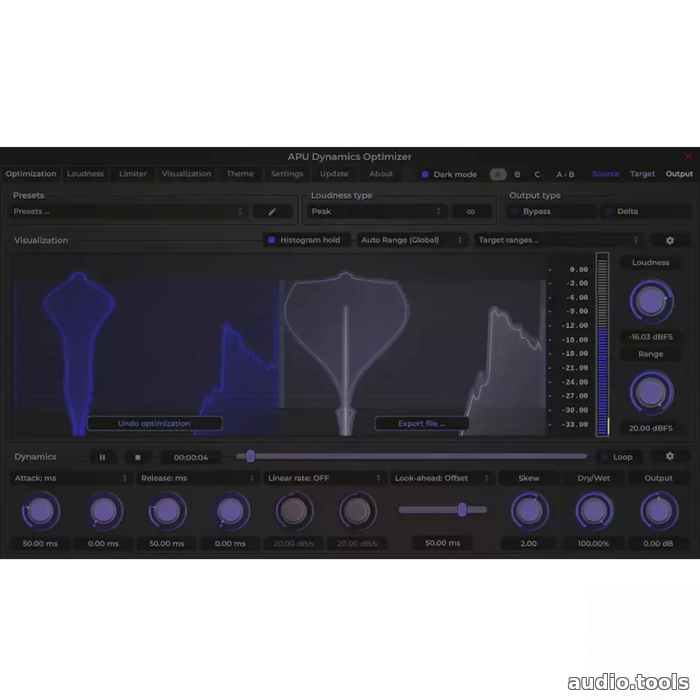Open the Target ranges dropdown

coord(558,240)
